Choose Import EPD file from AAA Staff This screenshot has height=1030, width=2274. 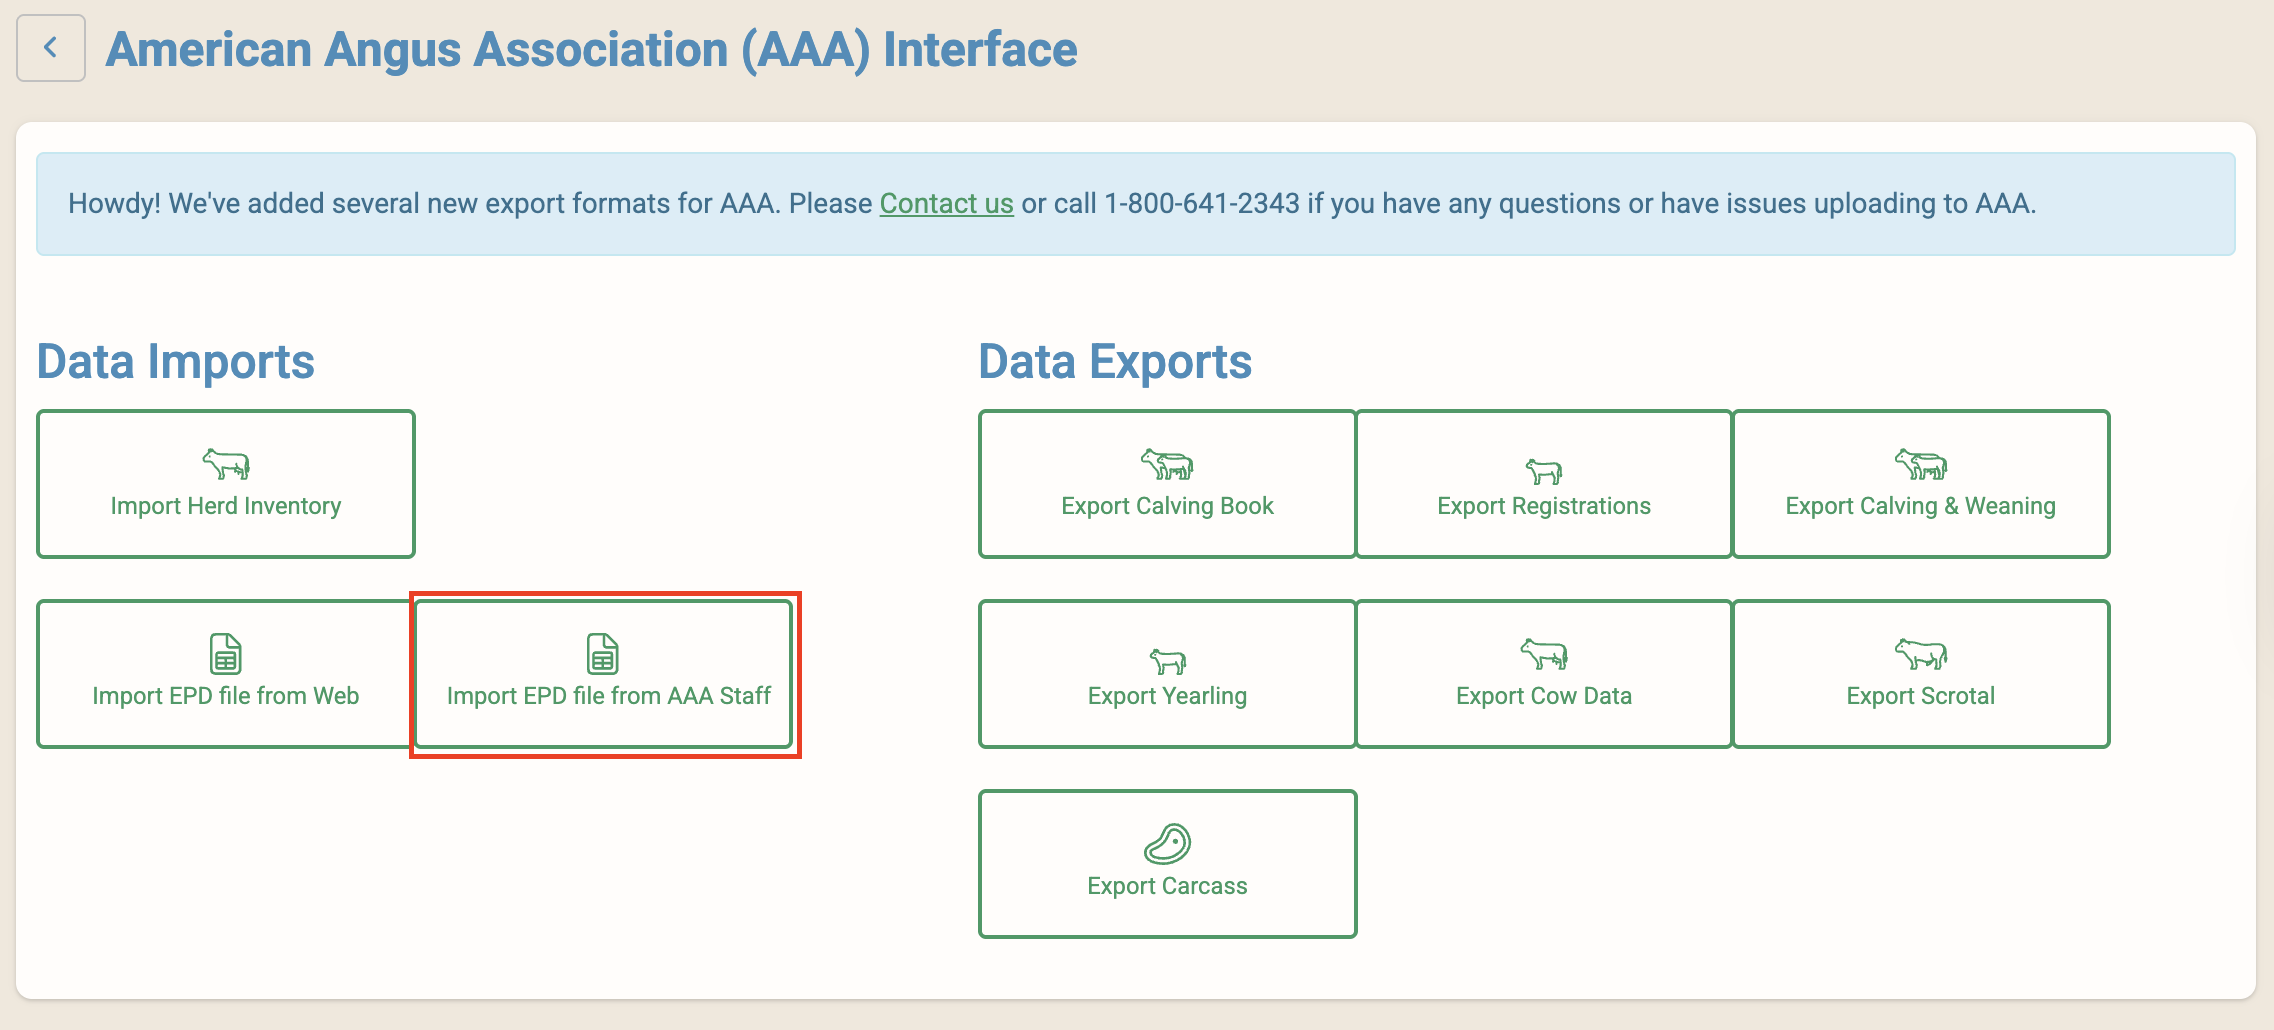(x=603, y=674)
